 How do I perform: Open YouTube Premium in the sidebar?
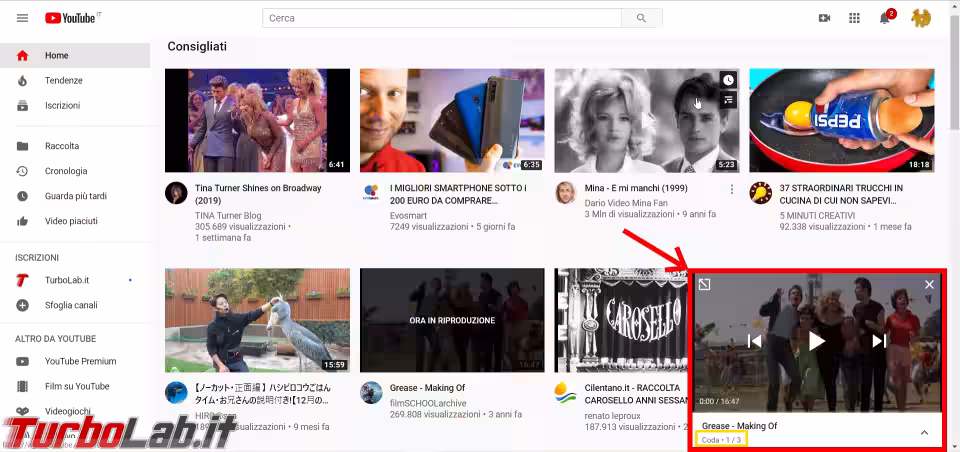click(x=75, y=361)
